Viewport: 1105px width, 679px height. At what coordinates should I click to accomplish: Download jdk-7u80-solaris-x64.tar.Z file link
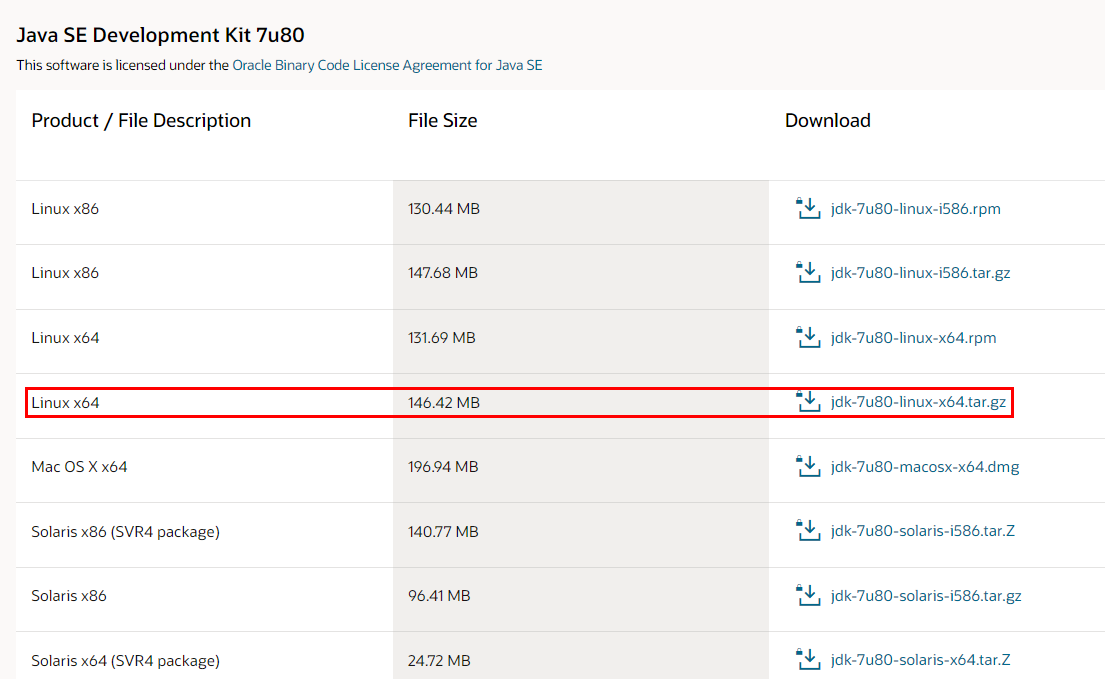point(920,660)
